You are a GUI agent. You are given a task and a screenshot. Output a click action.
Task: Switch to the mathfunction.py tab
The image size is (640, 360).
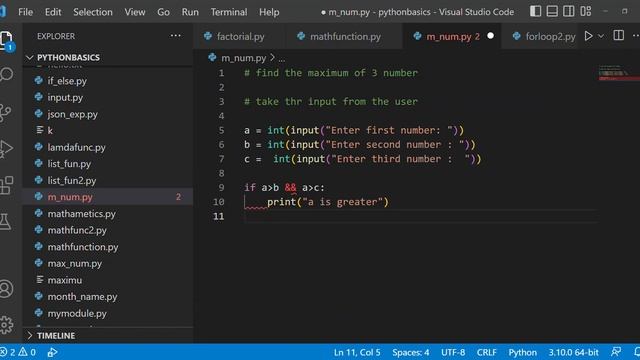pos(345,36)
